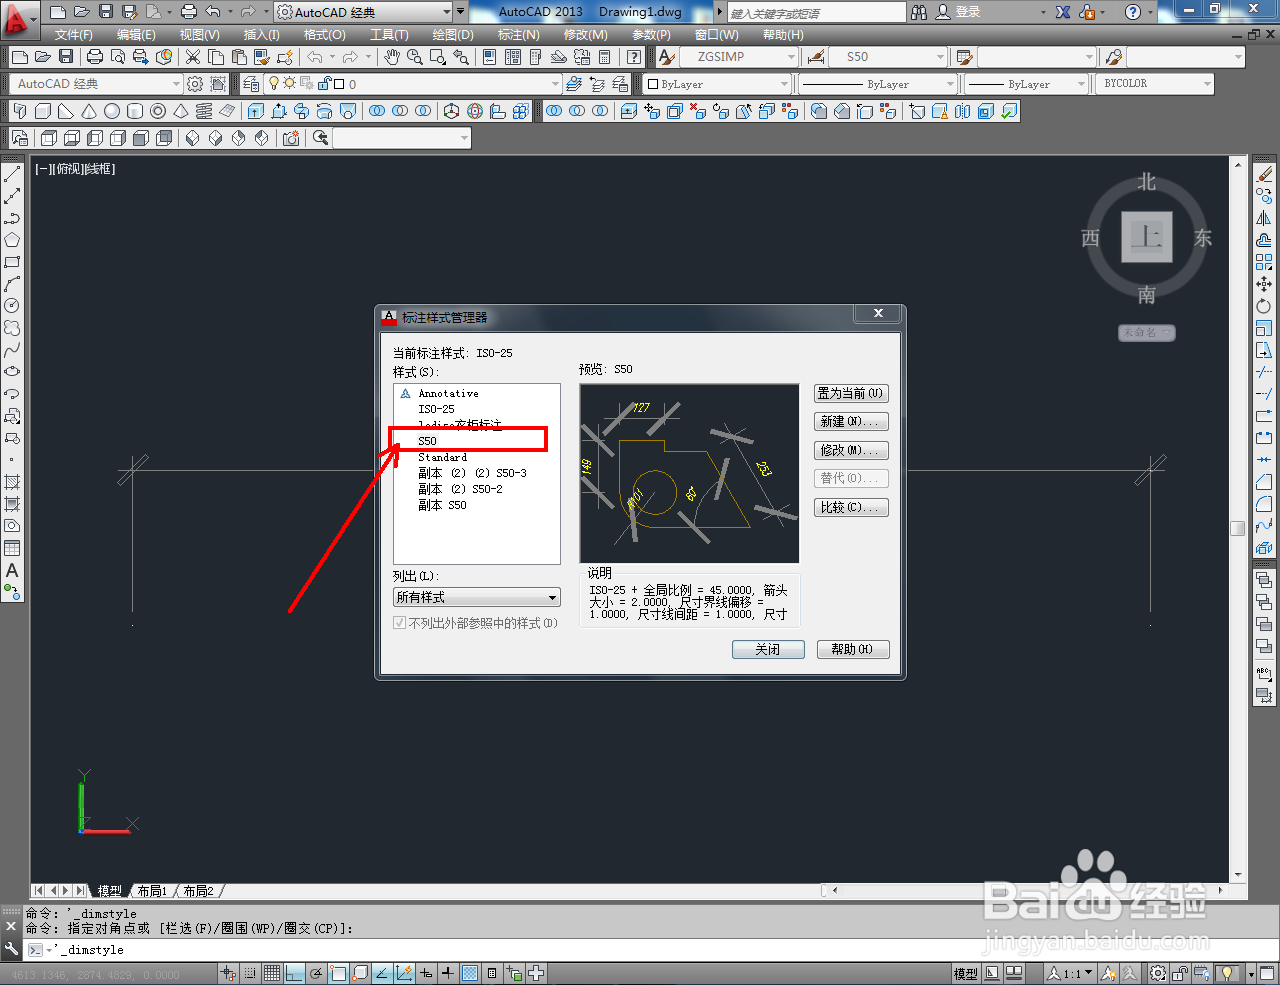The width and height of the screenshot is (1280, 985).
Task: Click the 新建(N)... button
Action: (x=851, y=422)
